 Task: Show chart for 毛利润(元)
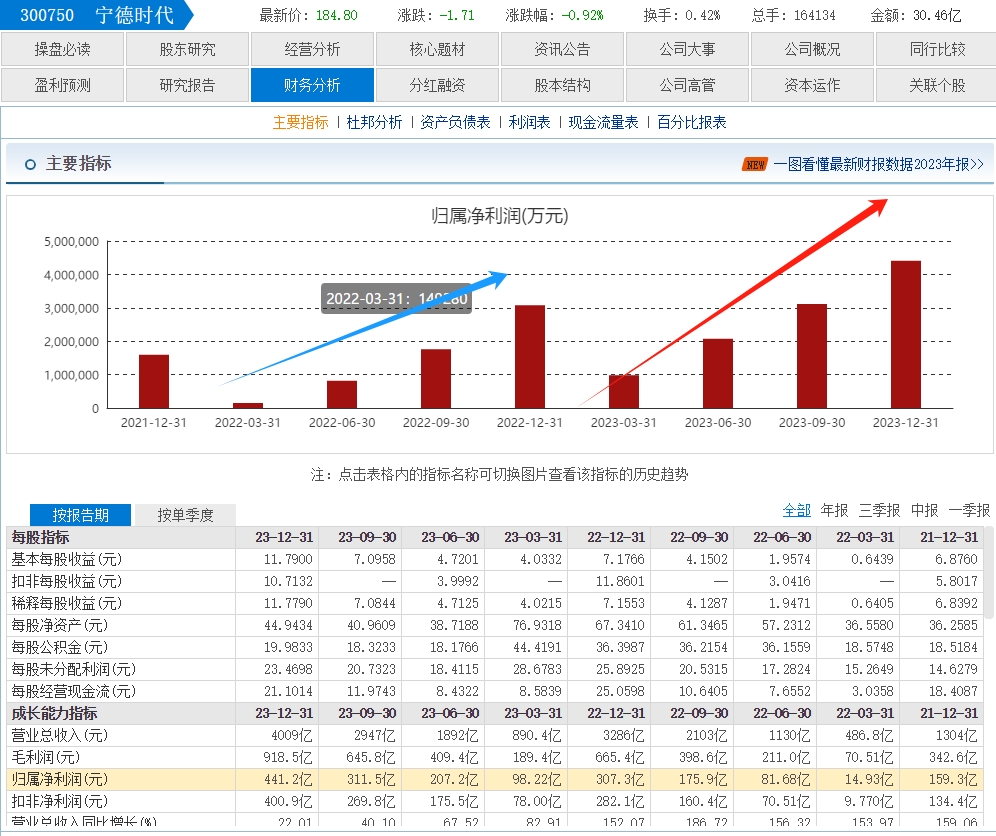click(46, 757)
